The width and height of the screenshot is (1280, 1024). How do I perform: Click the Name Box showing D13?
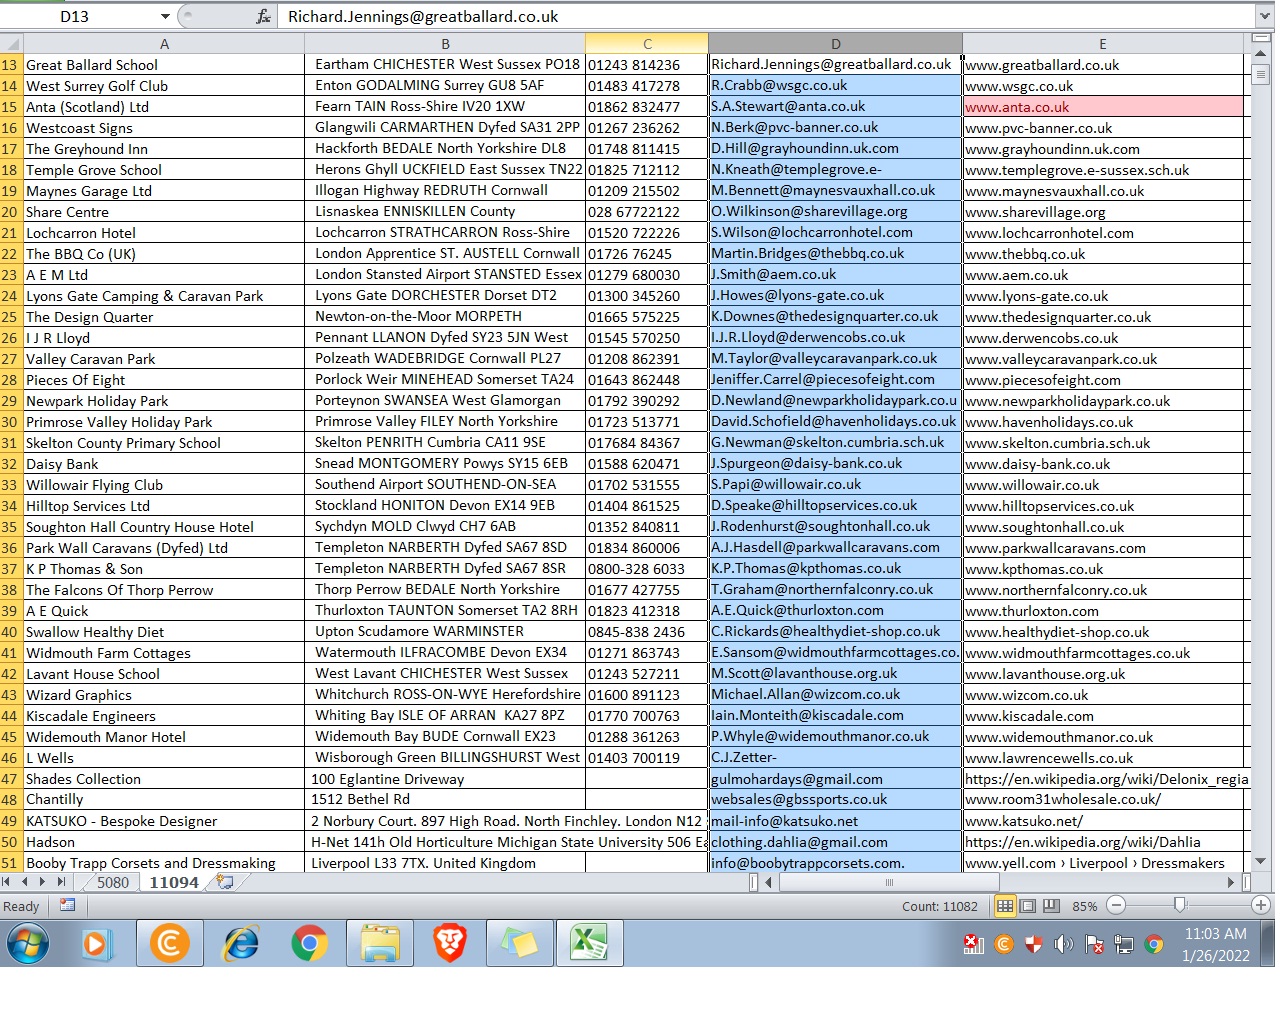pyautogui.click(x=76, y=16)
